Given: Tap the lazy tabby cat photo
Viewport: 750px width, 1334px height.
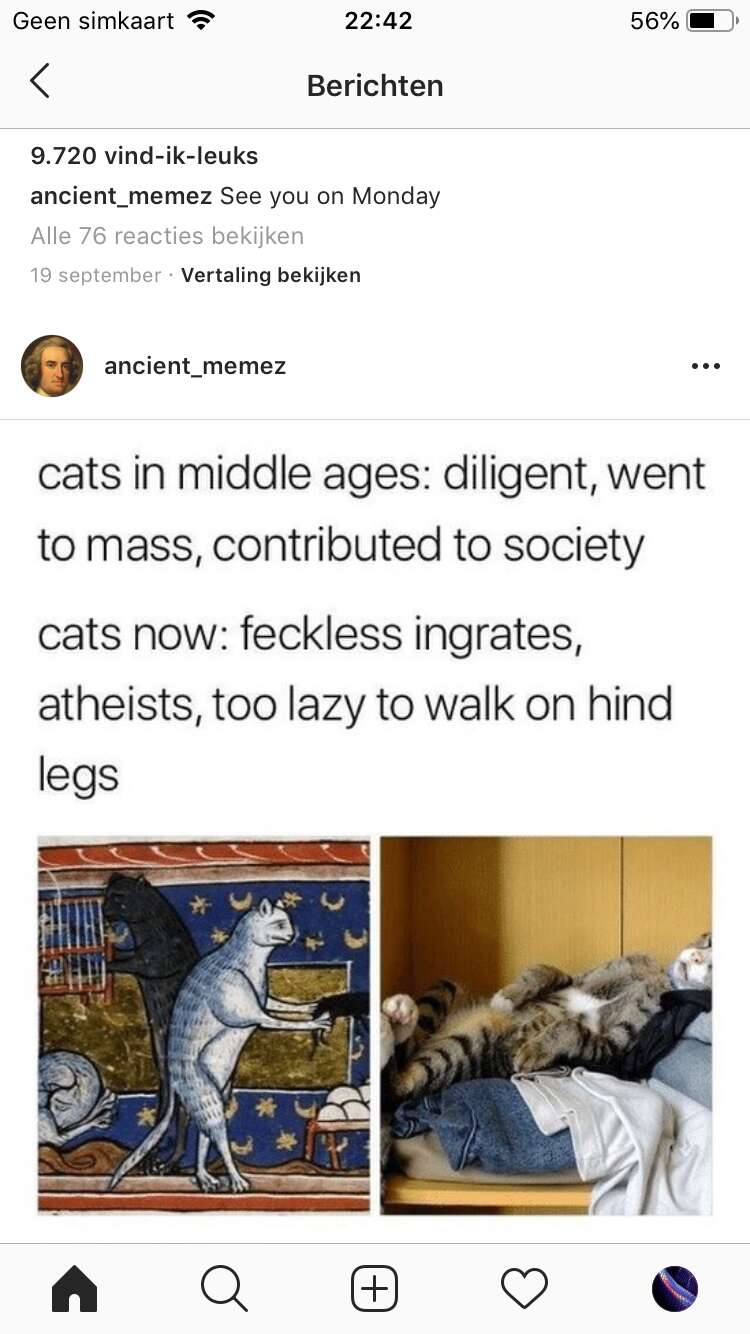Looking at the screenshot, I should pyautogui.click(x=546, y=1025).
